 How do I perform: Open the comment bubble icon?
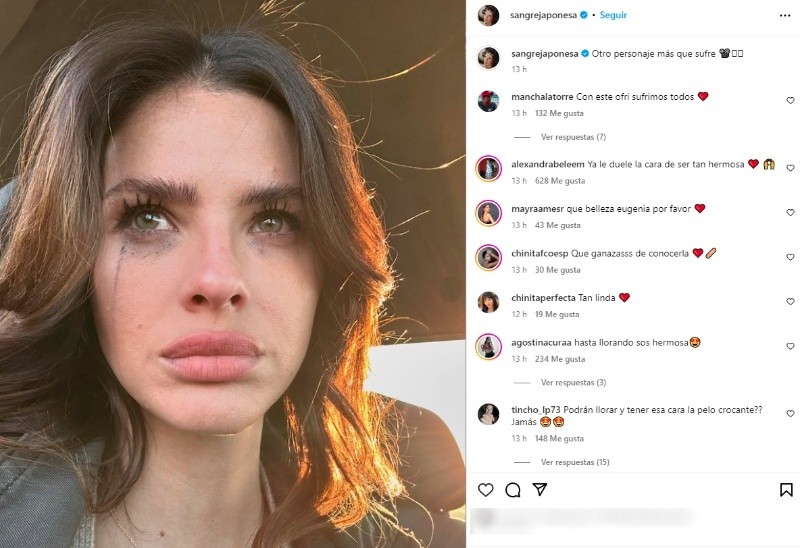pyautogui.click(x=513, y=490)
